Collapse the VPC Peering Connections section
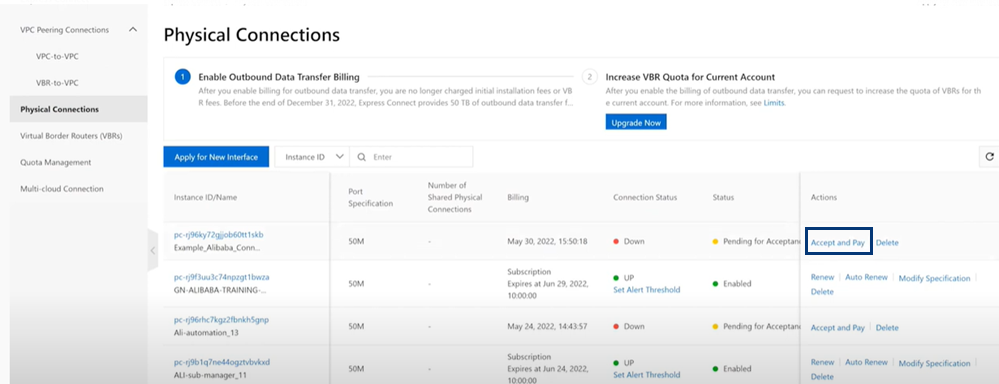This screenshot has width=999, height=384. point(133,29)
